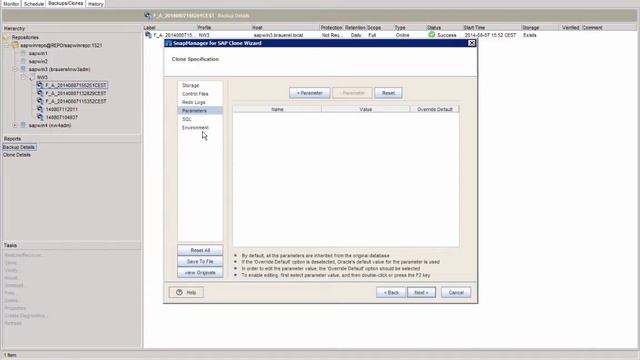This screenshot has height=360, width=640.
Task: Click the Override Default column header
Action: click(435, 109)
